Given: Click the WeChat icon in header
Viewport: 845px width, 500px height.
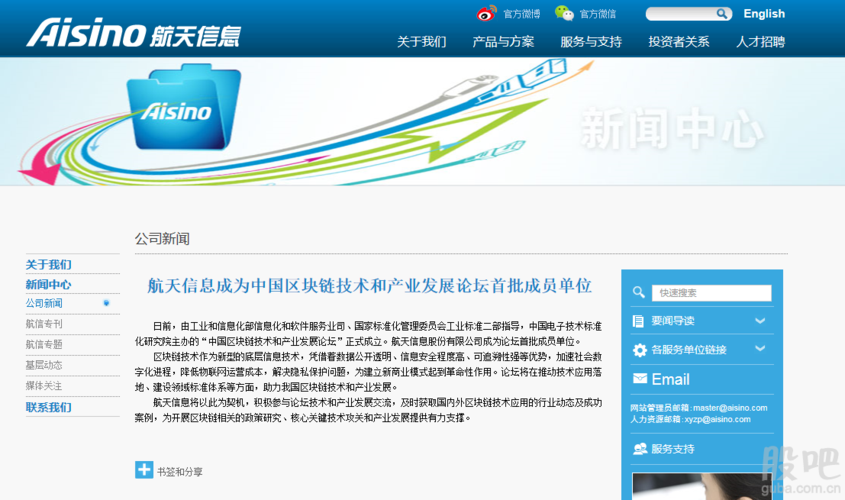Looking at the screenshot, I should click(565, 14).
